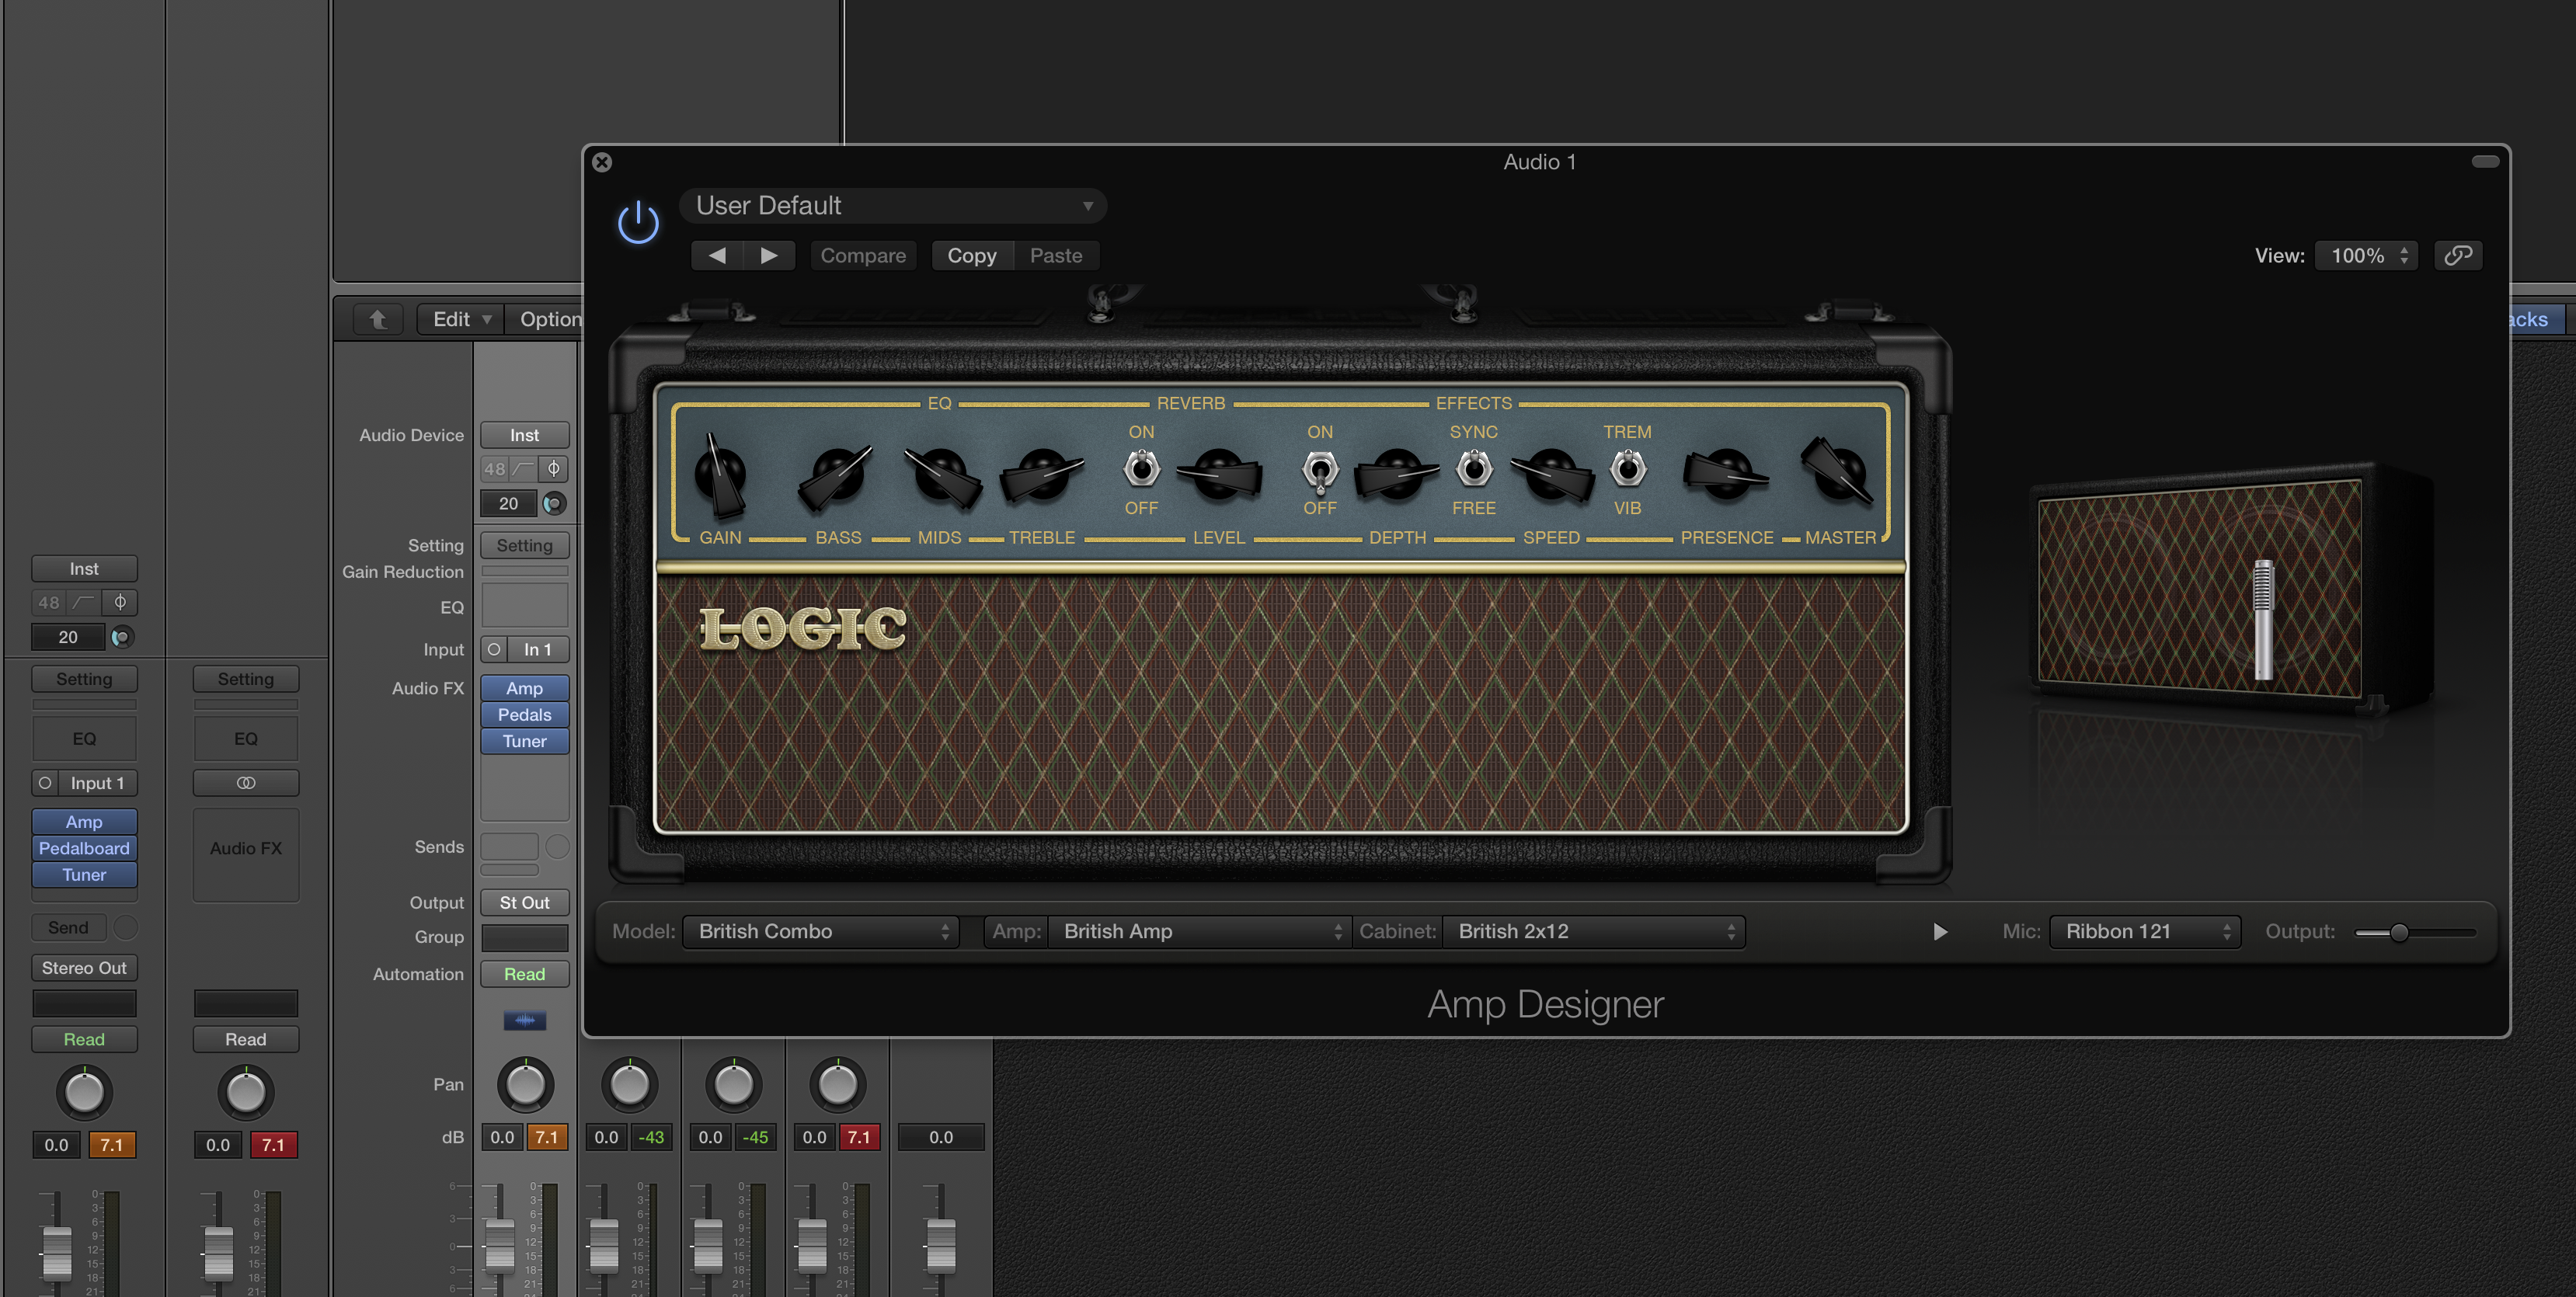Click the phase icon next to 48

553,468
